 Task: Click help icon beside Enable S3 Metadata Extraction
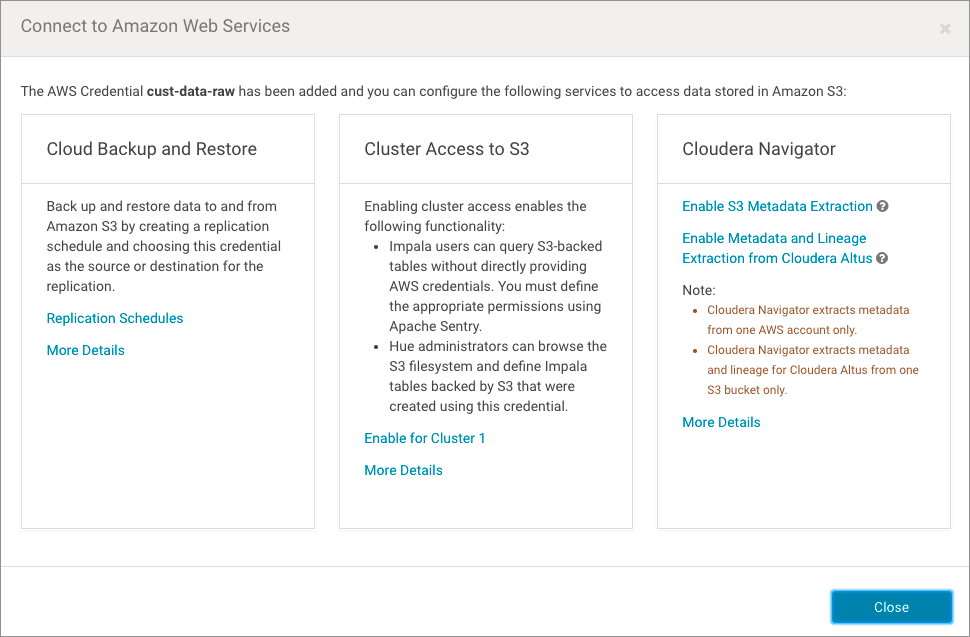click(883, 207)
